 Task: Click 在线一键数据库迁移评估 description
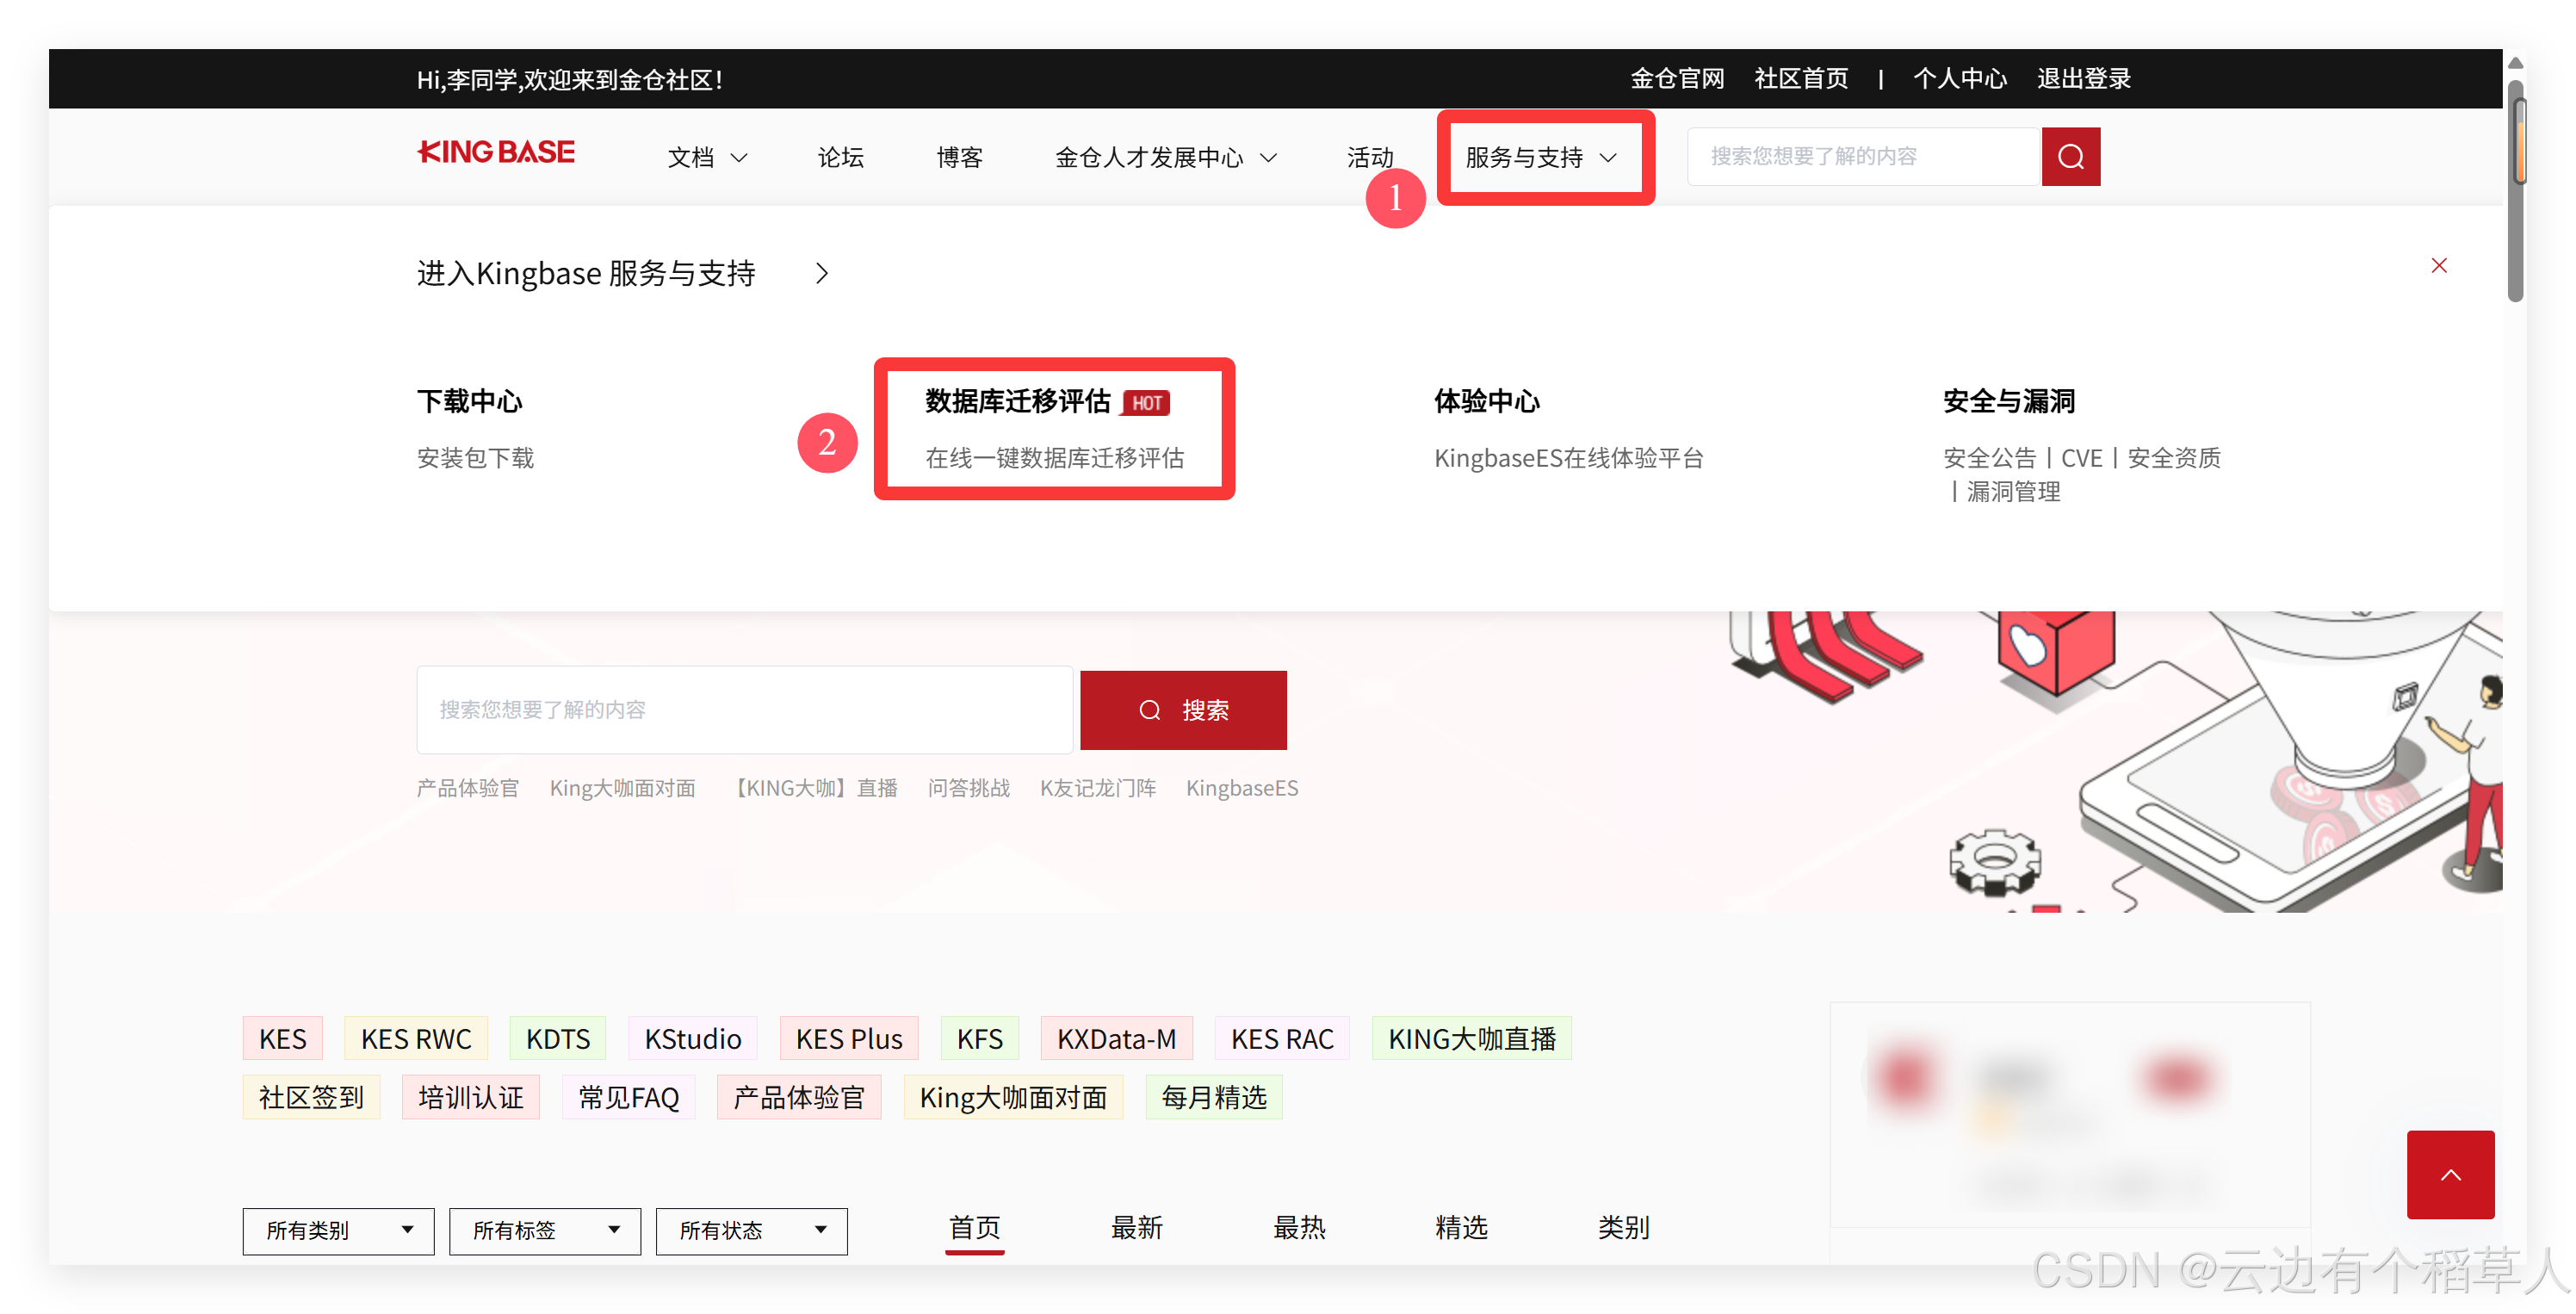(x=1054, y=458)
